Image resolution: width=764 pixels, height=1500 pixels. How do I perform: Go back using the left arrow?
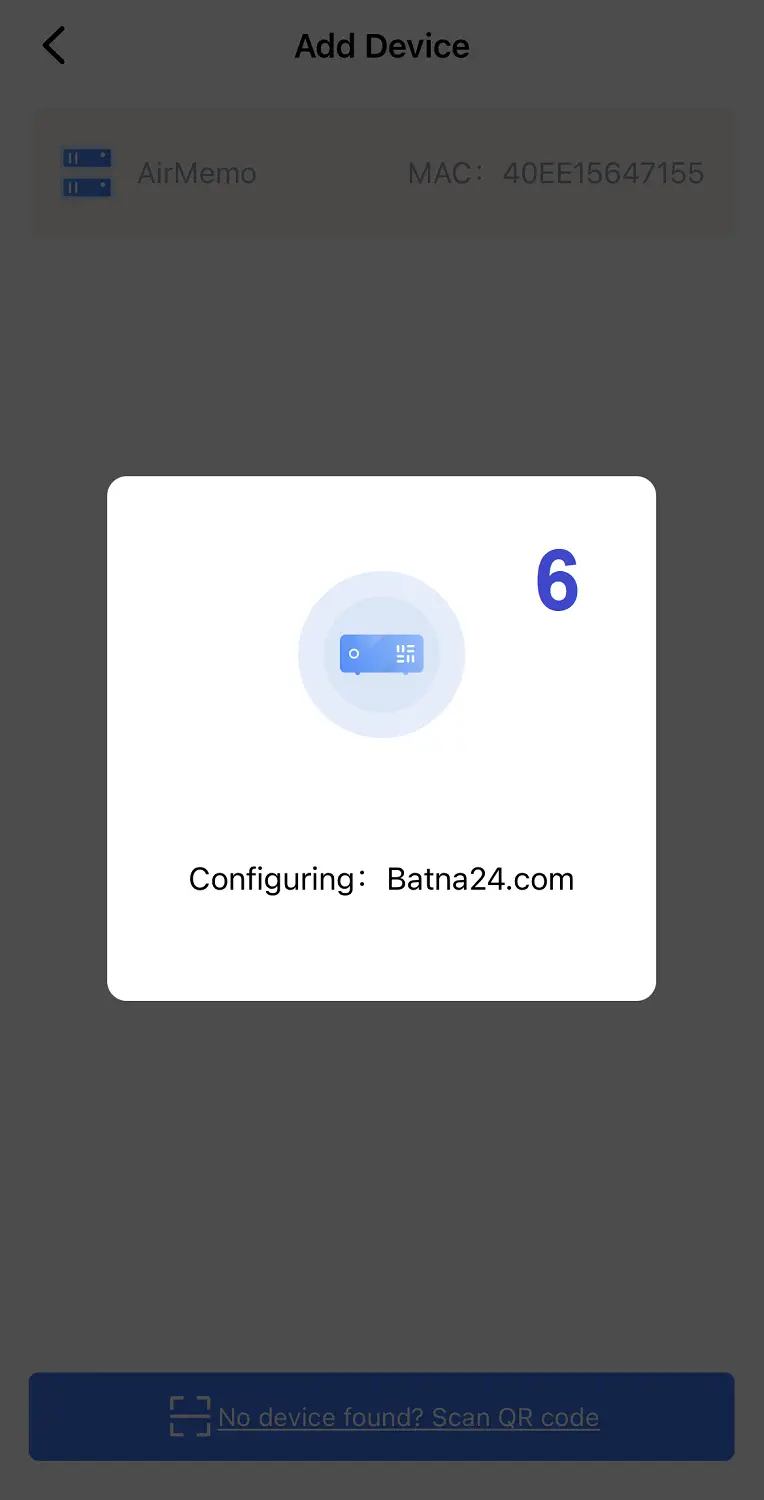tap(54, 46)
